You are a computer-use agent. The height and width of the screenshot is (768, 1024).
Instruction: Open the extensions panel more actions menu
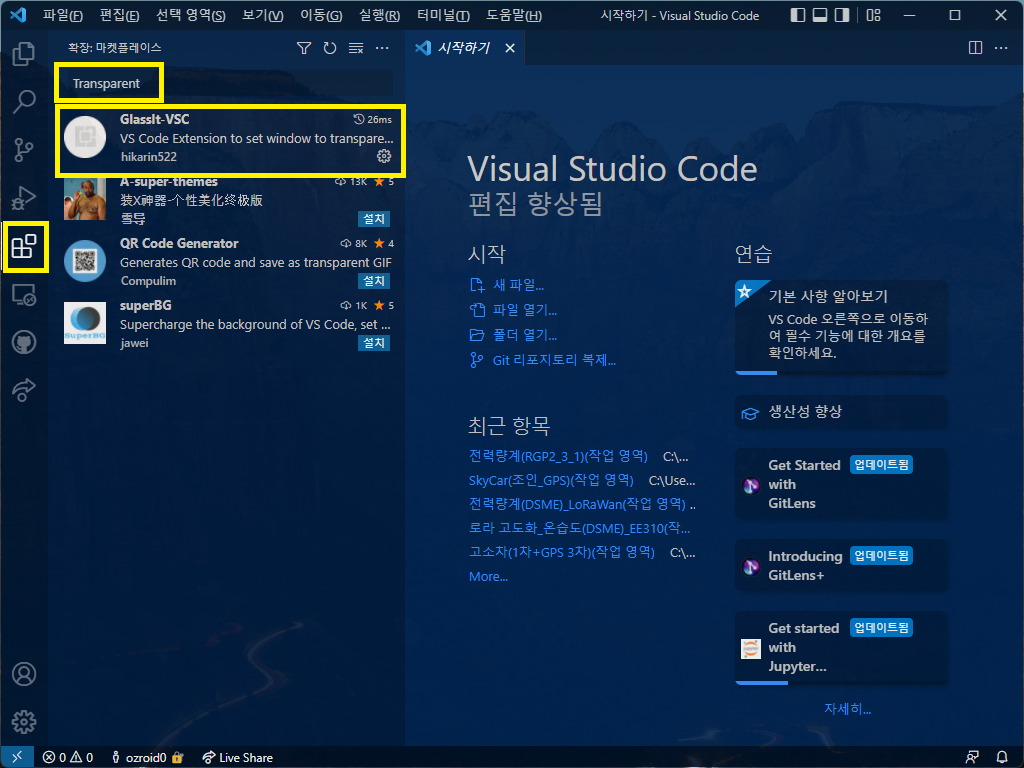click(x=382, y=48)
